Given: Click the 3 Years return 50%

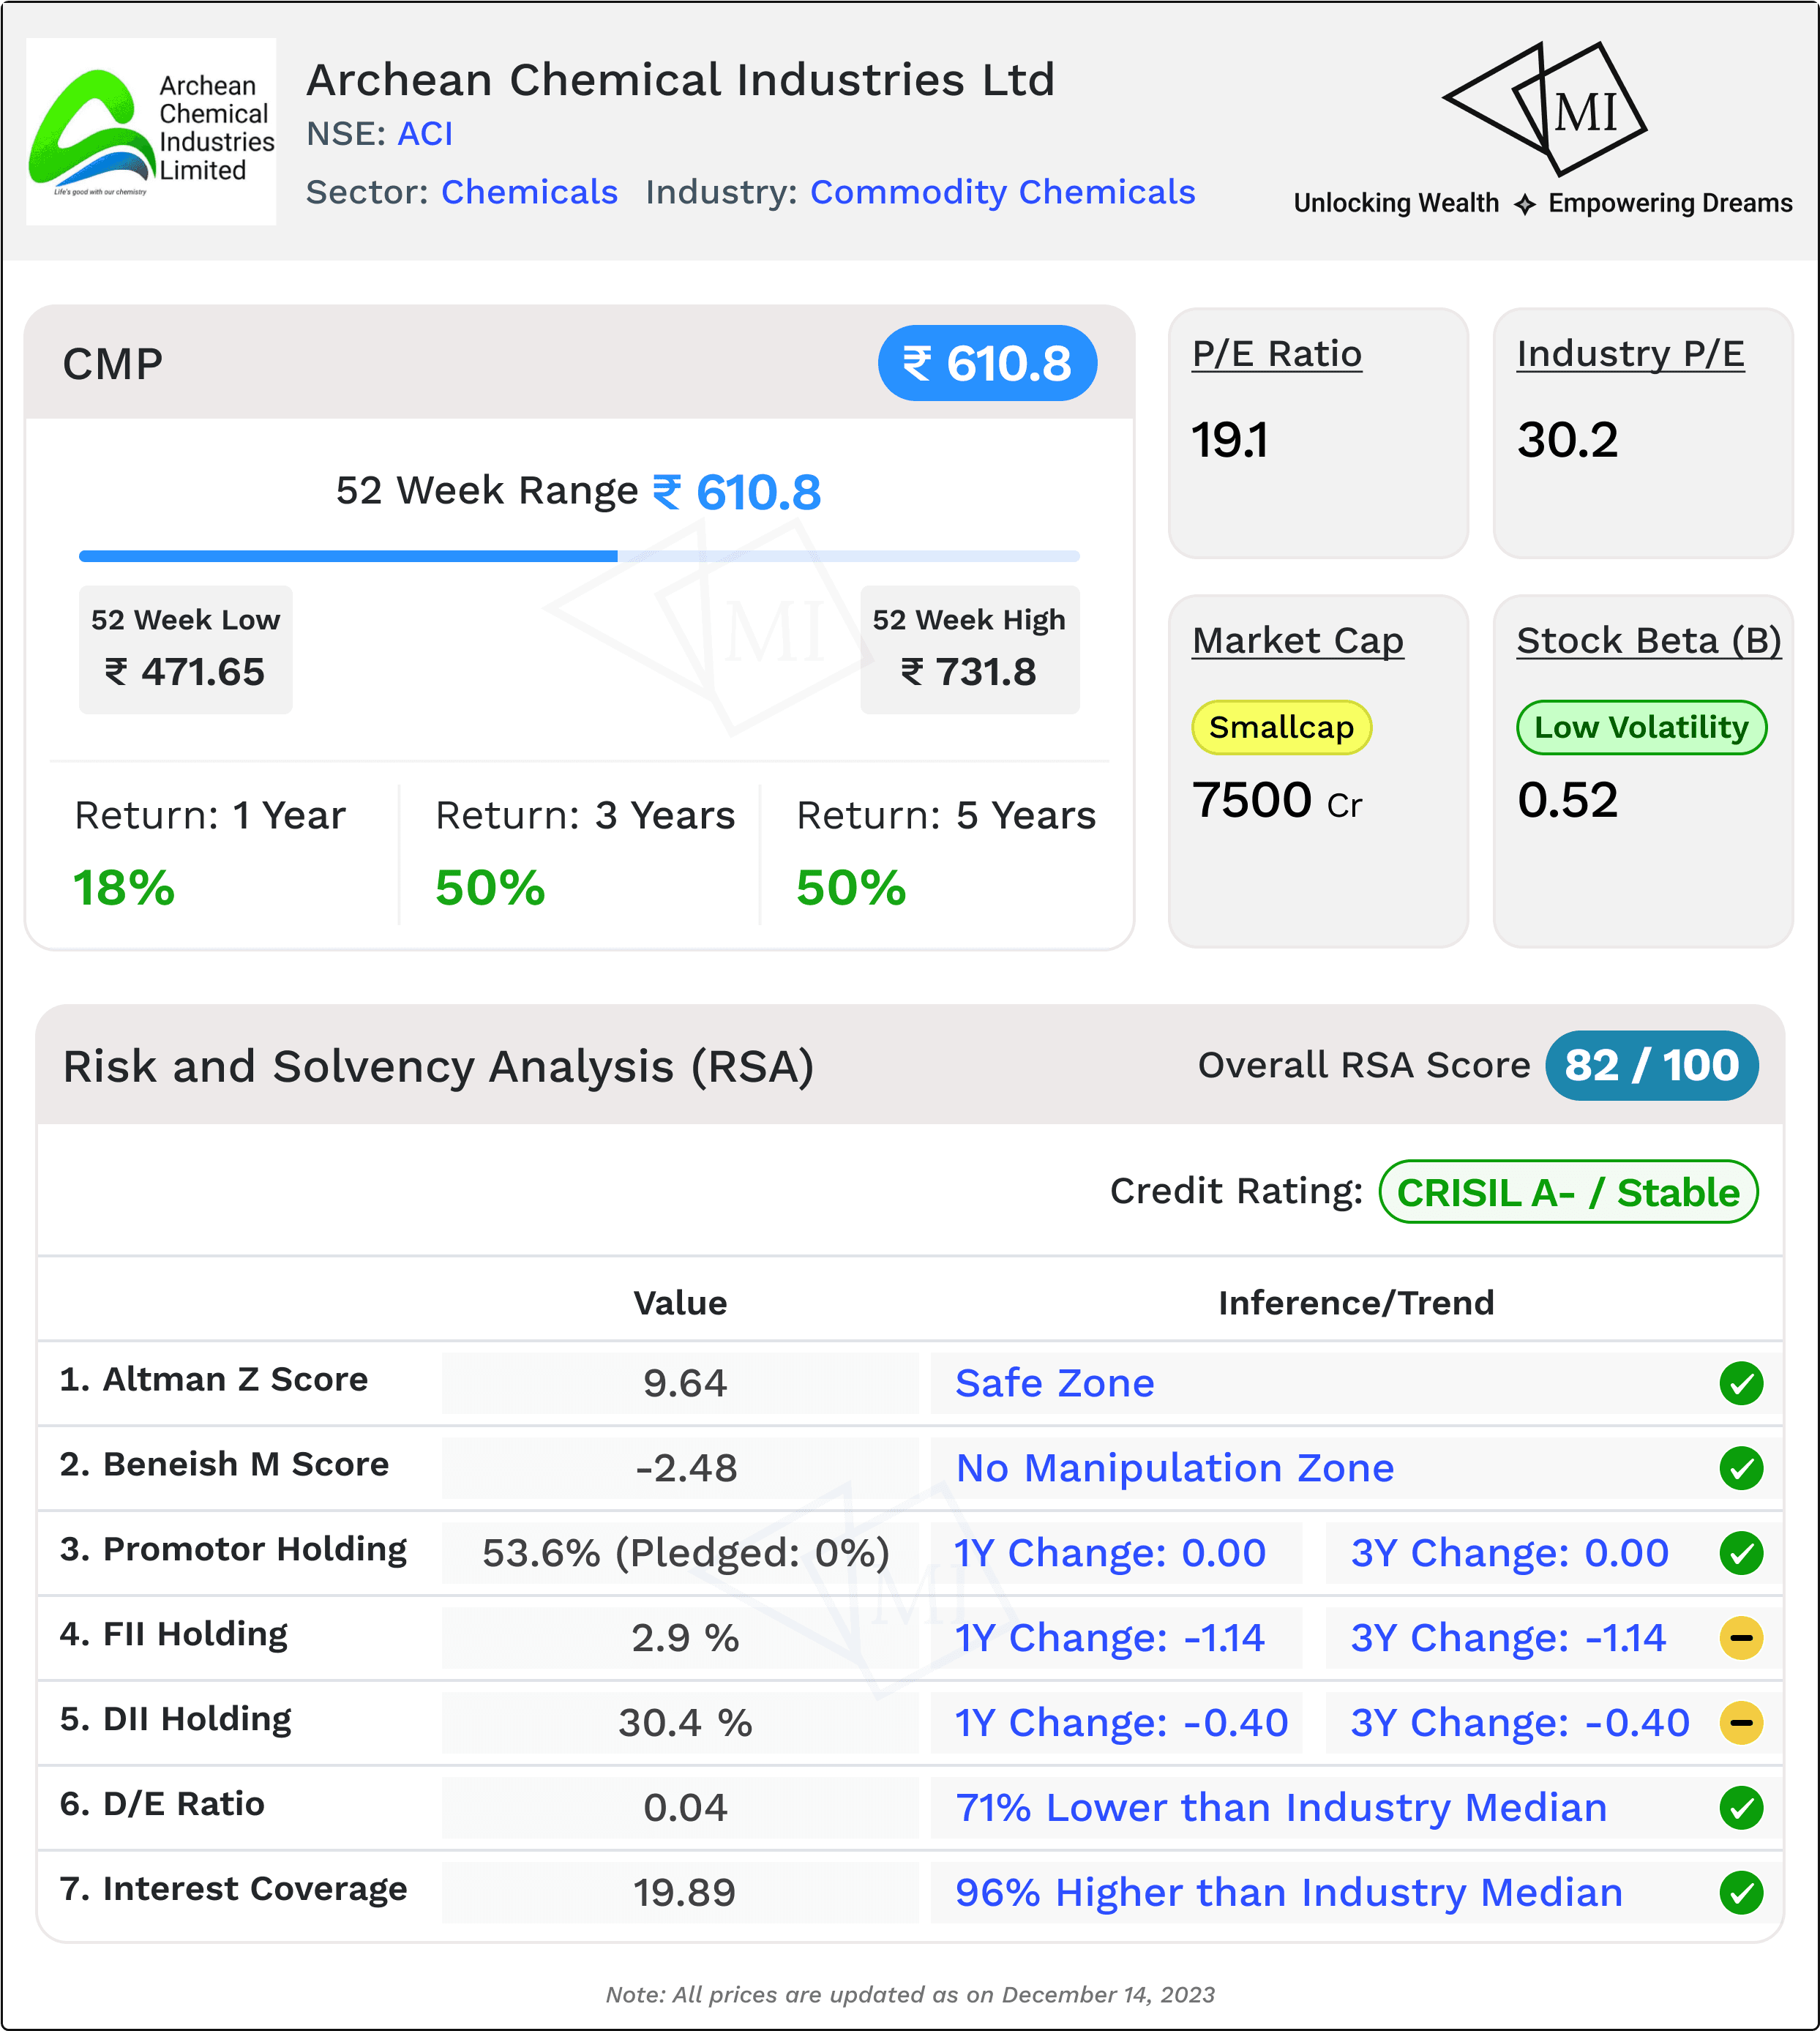Looking at the screenshot, I should (490, 888).
